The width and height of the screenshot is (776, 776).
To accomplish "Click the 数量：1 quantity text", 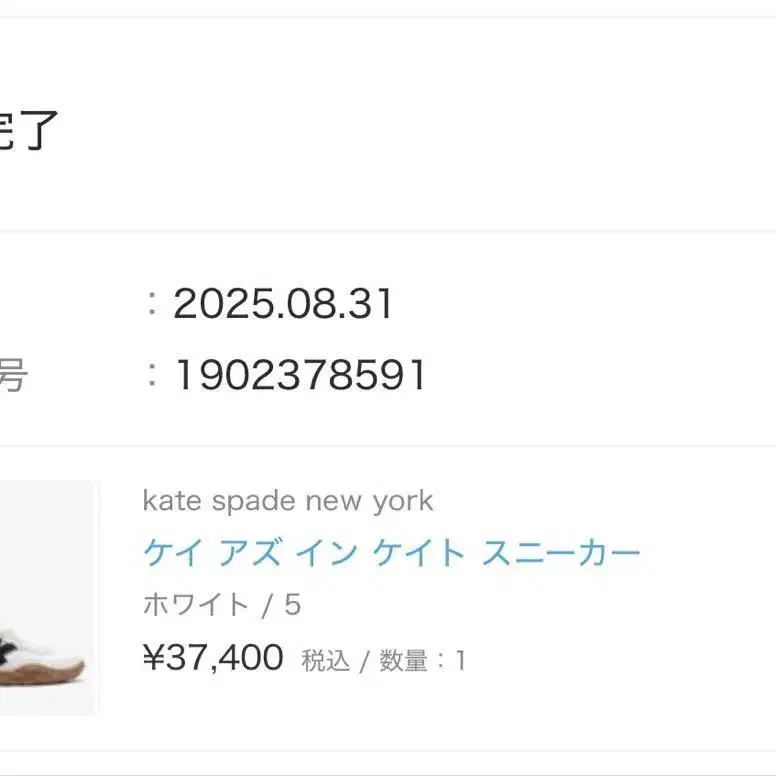I will pyautogui.click(x=420, y=661).
